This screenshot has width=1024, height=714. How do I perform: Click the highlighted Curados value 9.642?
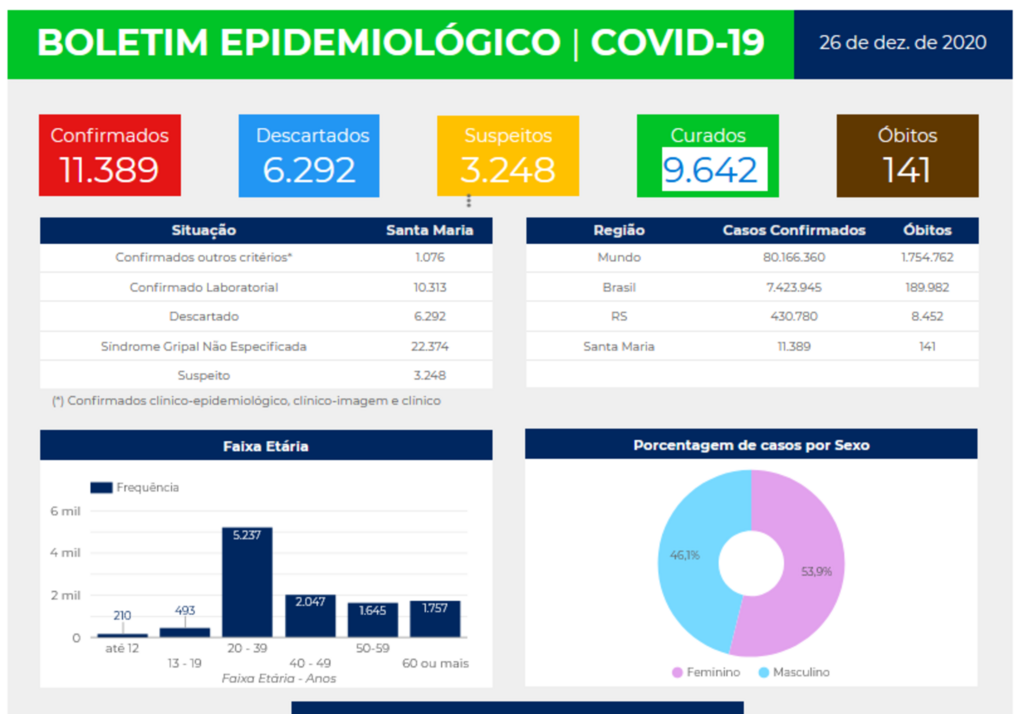tap(713, 170)
